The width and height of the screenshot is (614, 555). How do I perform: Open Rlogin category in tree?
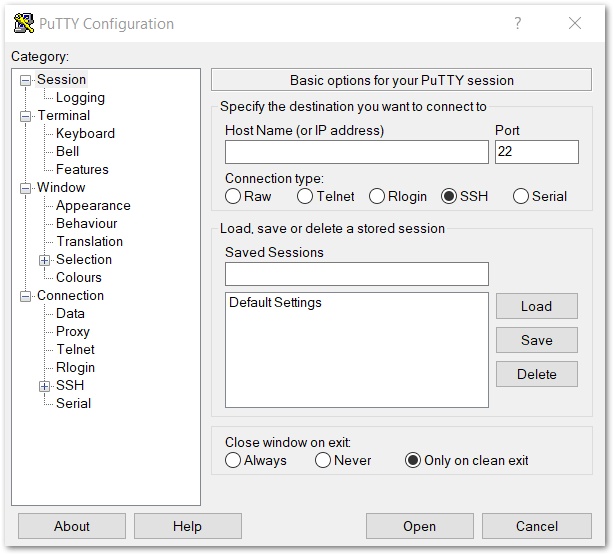76,368
